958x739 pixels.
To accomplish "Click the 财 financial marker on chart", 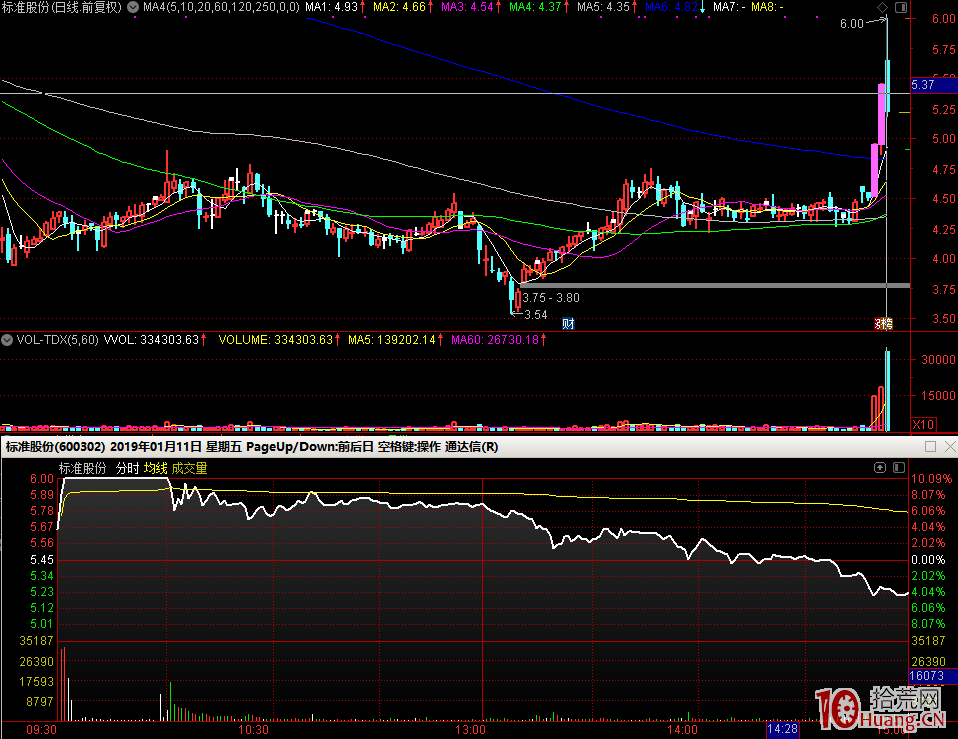I will pyautogui.click(x=568, y=323).
